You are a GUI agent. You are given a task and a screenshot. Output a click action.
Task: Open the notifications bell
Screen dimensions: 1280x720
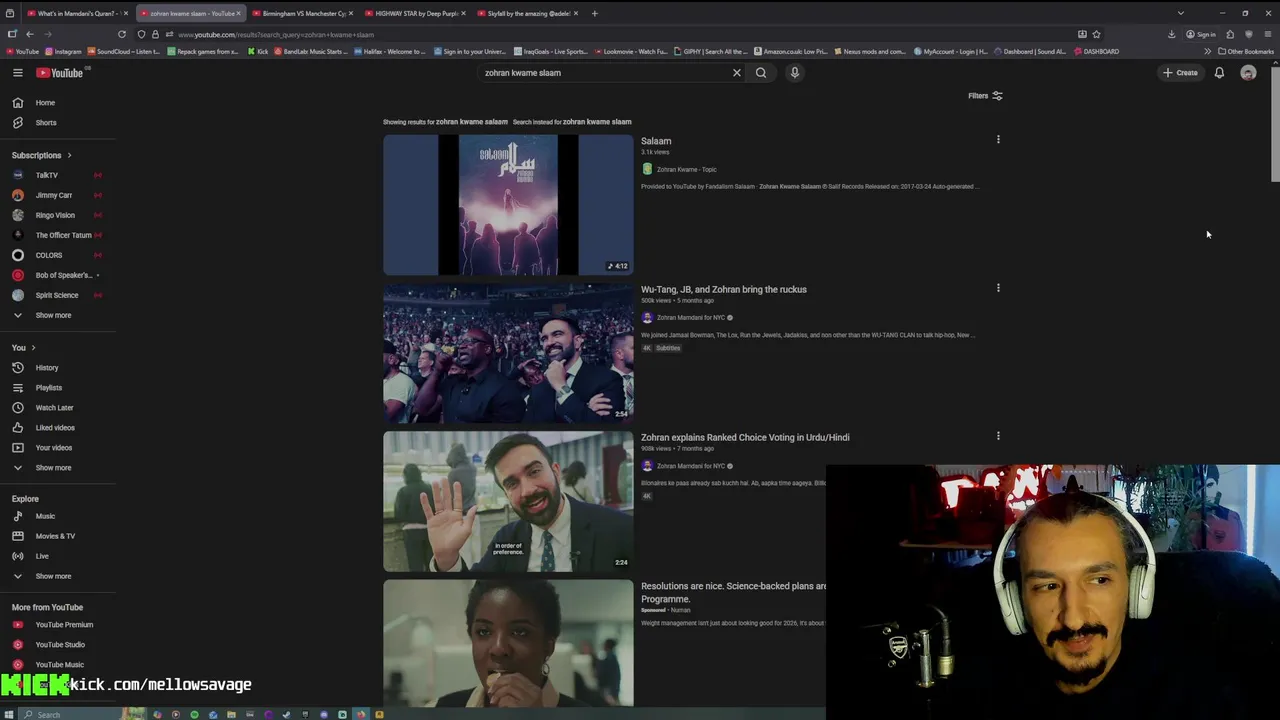tap(1219, 72)
